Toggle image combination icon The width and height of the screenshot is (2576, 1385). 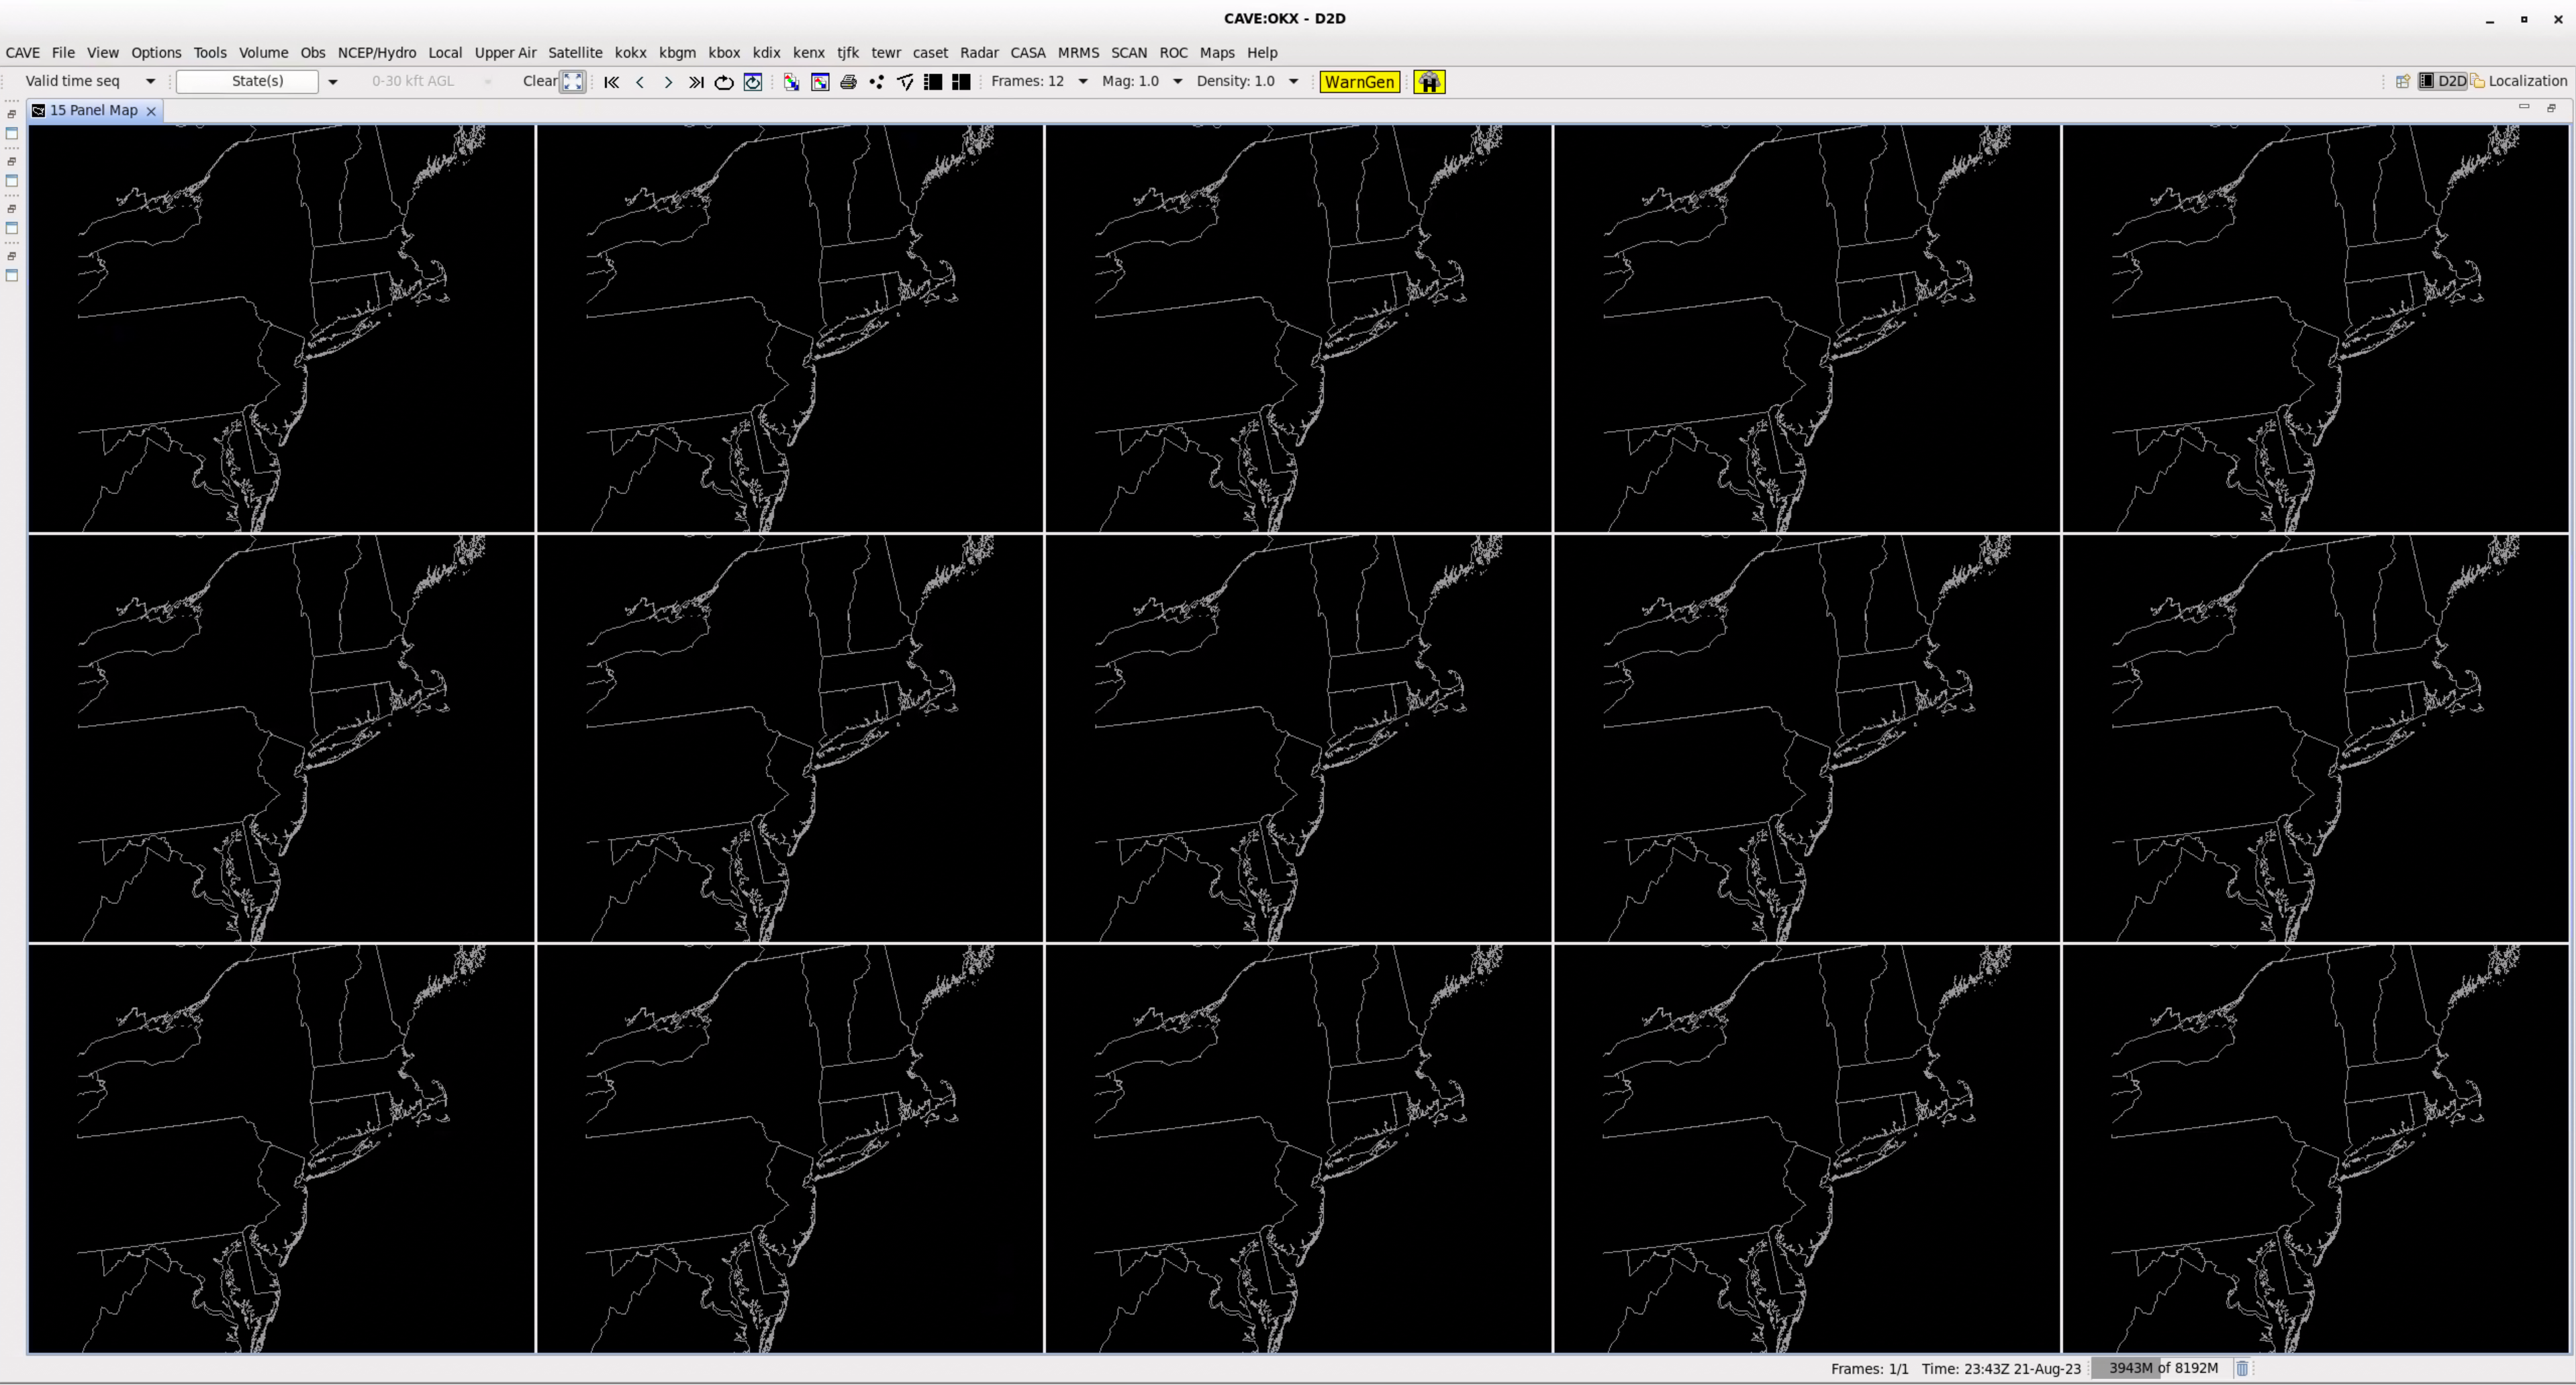click(791, 82)
